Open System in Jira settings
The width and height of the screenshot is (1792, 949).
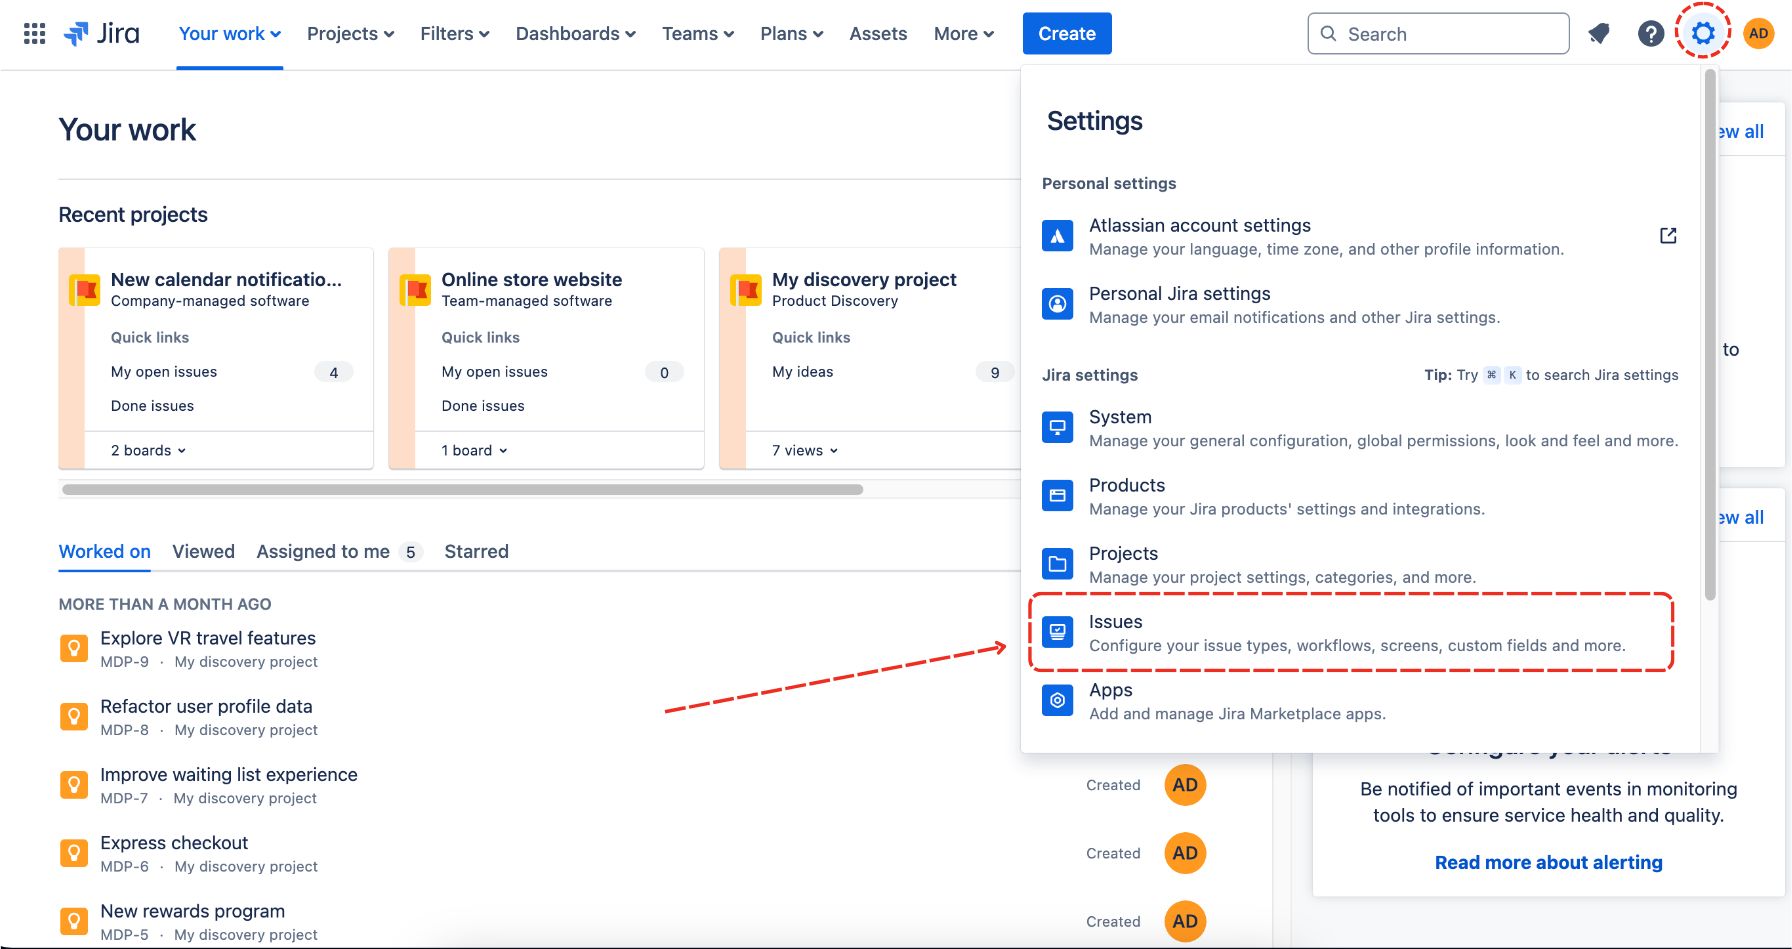1120,418
